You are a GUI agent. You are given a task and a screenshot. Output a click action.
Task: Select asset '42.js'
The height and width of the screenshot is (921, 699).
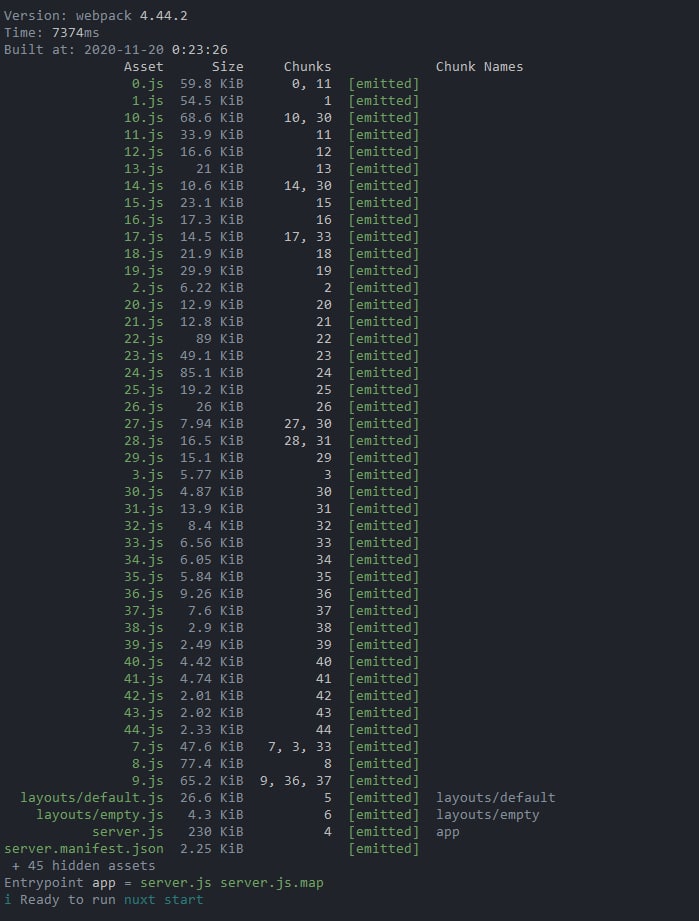[143, 697]
